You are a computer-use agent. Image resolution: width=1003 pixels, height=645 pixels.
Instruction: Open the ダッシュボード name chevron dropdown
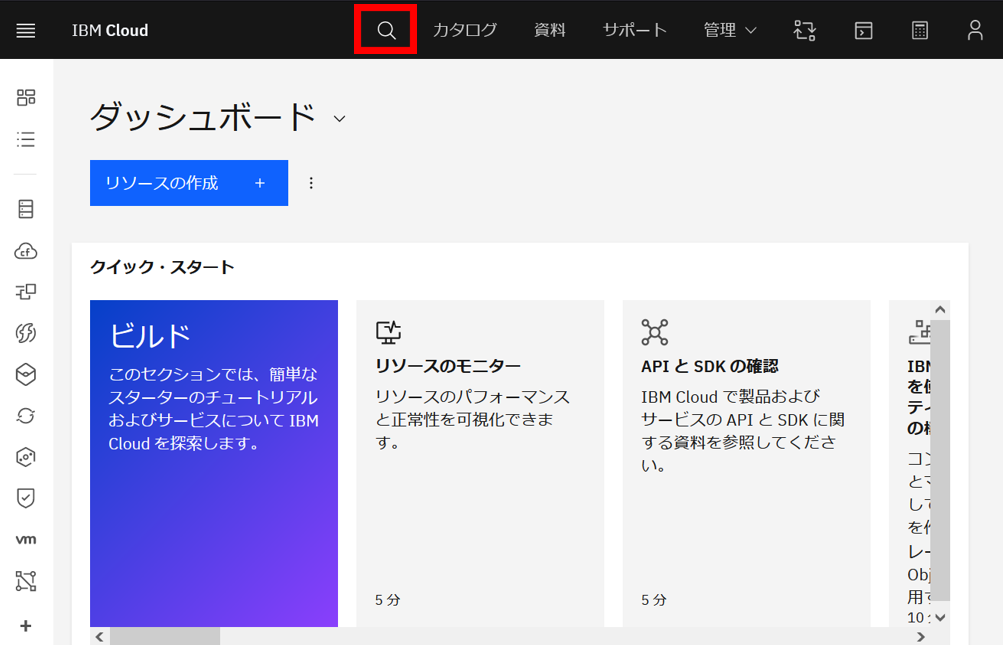pos(339,118)
